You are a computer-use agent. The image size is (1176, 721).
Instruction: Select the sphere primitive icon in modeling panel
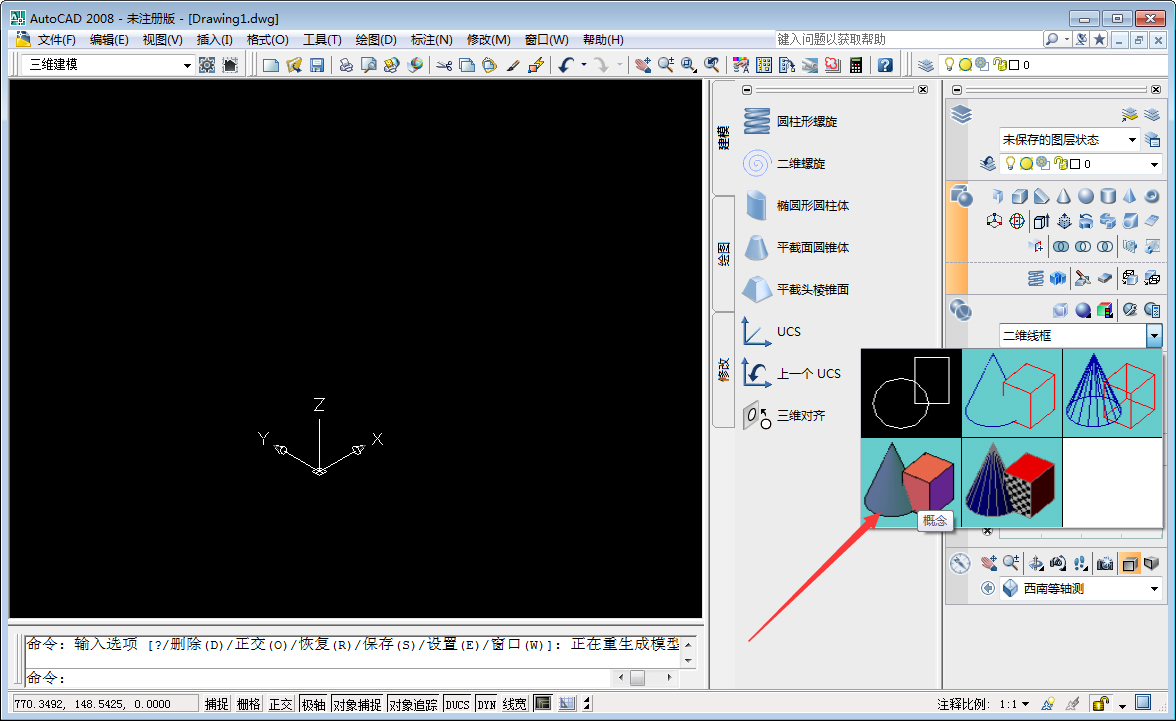coord(1084,196)
